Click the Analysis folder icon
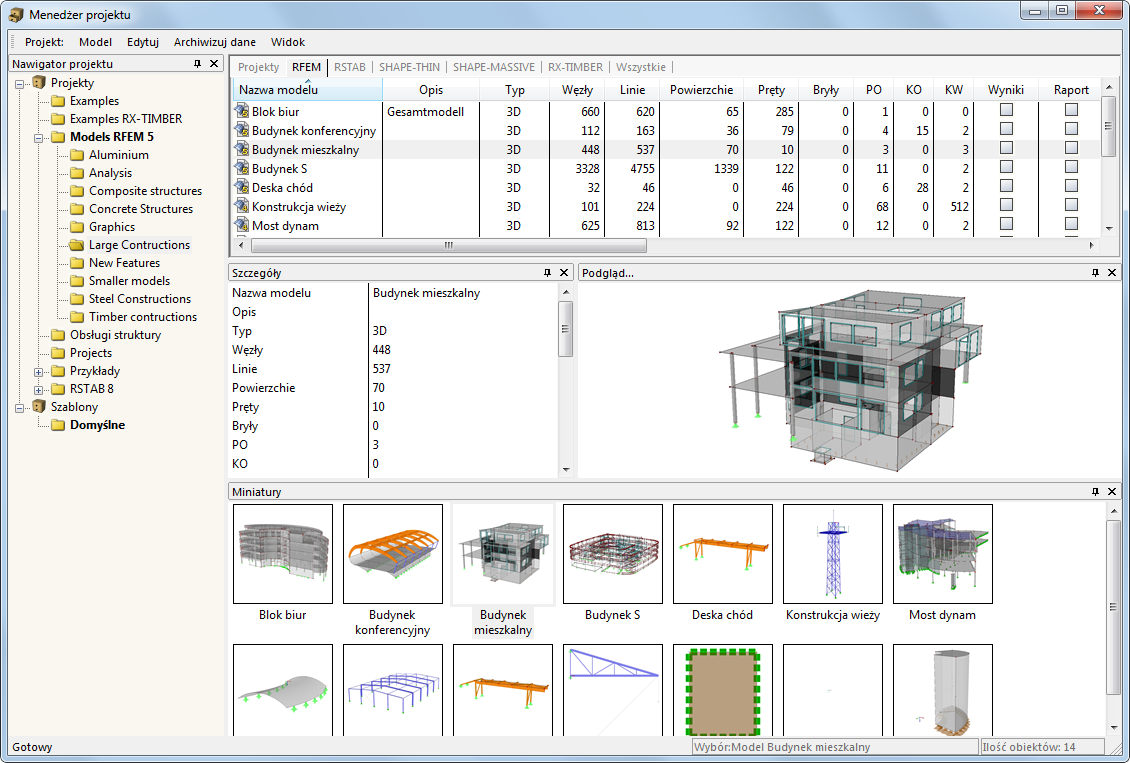 coord(77,173)
